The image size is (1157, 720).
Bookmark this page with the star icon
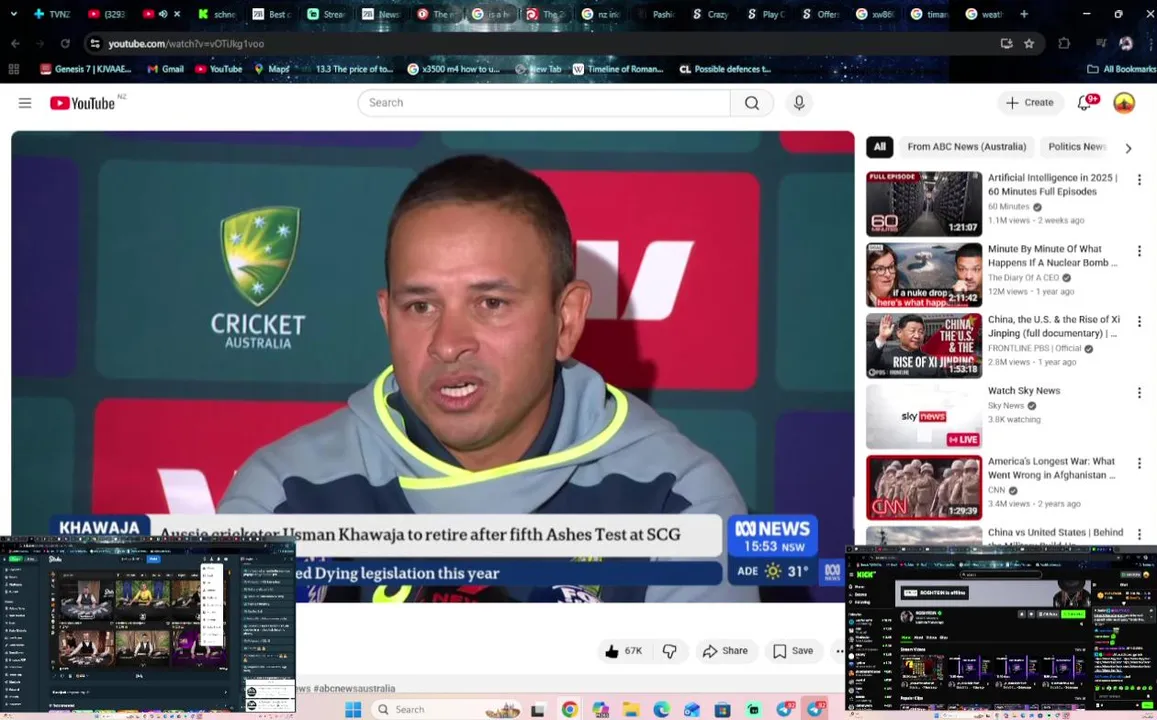[x=1029, y=44]
